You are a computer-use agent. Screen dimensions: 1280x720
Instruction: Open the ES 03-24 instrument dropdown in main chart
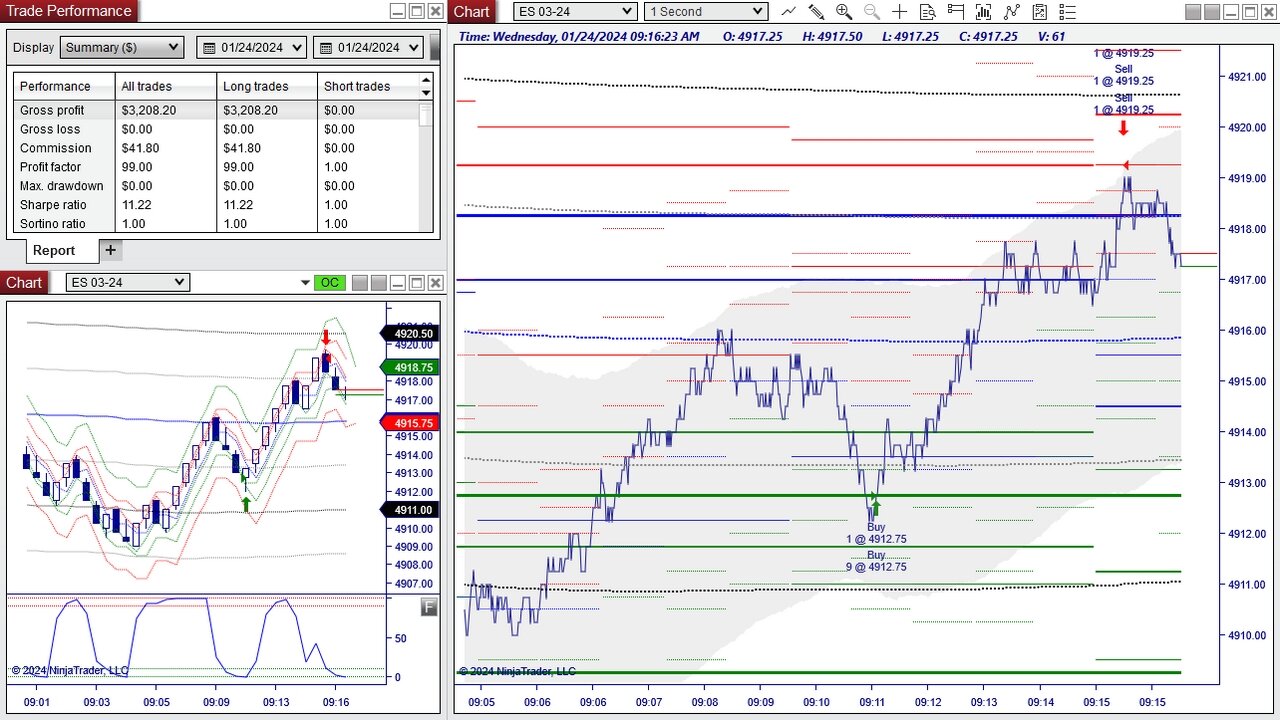575,12
